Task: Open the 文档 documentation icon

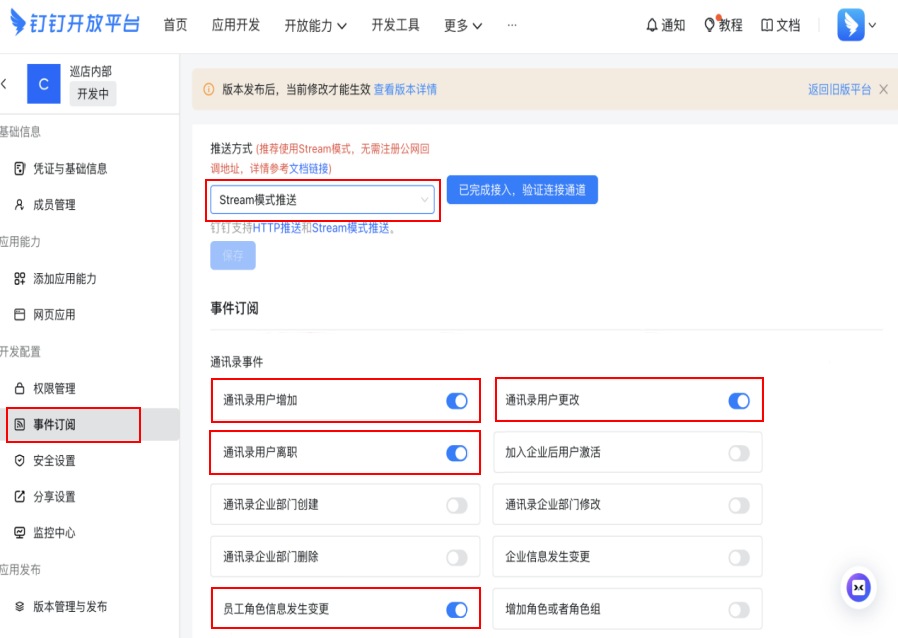Action: point(767,26)
